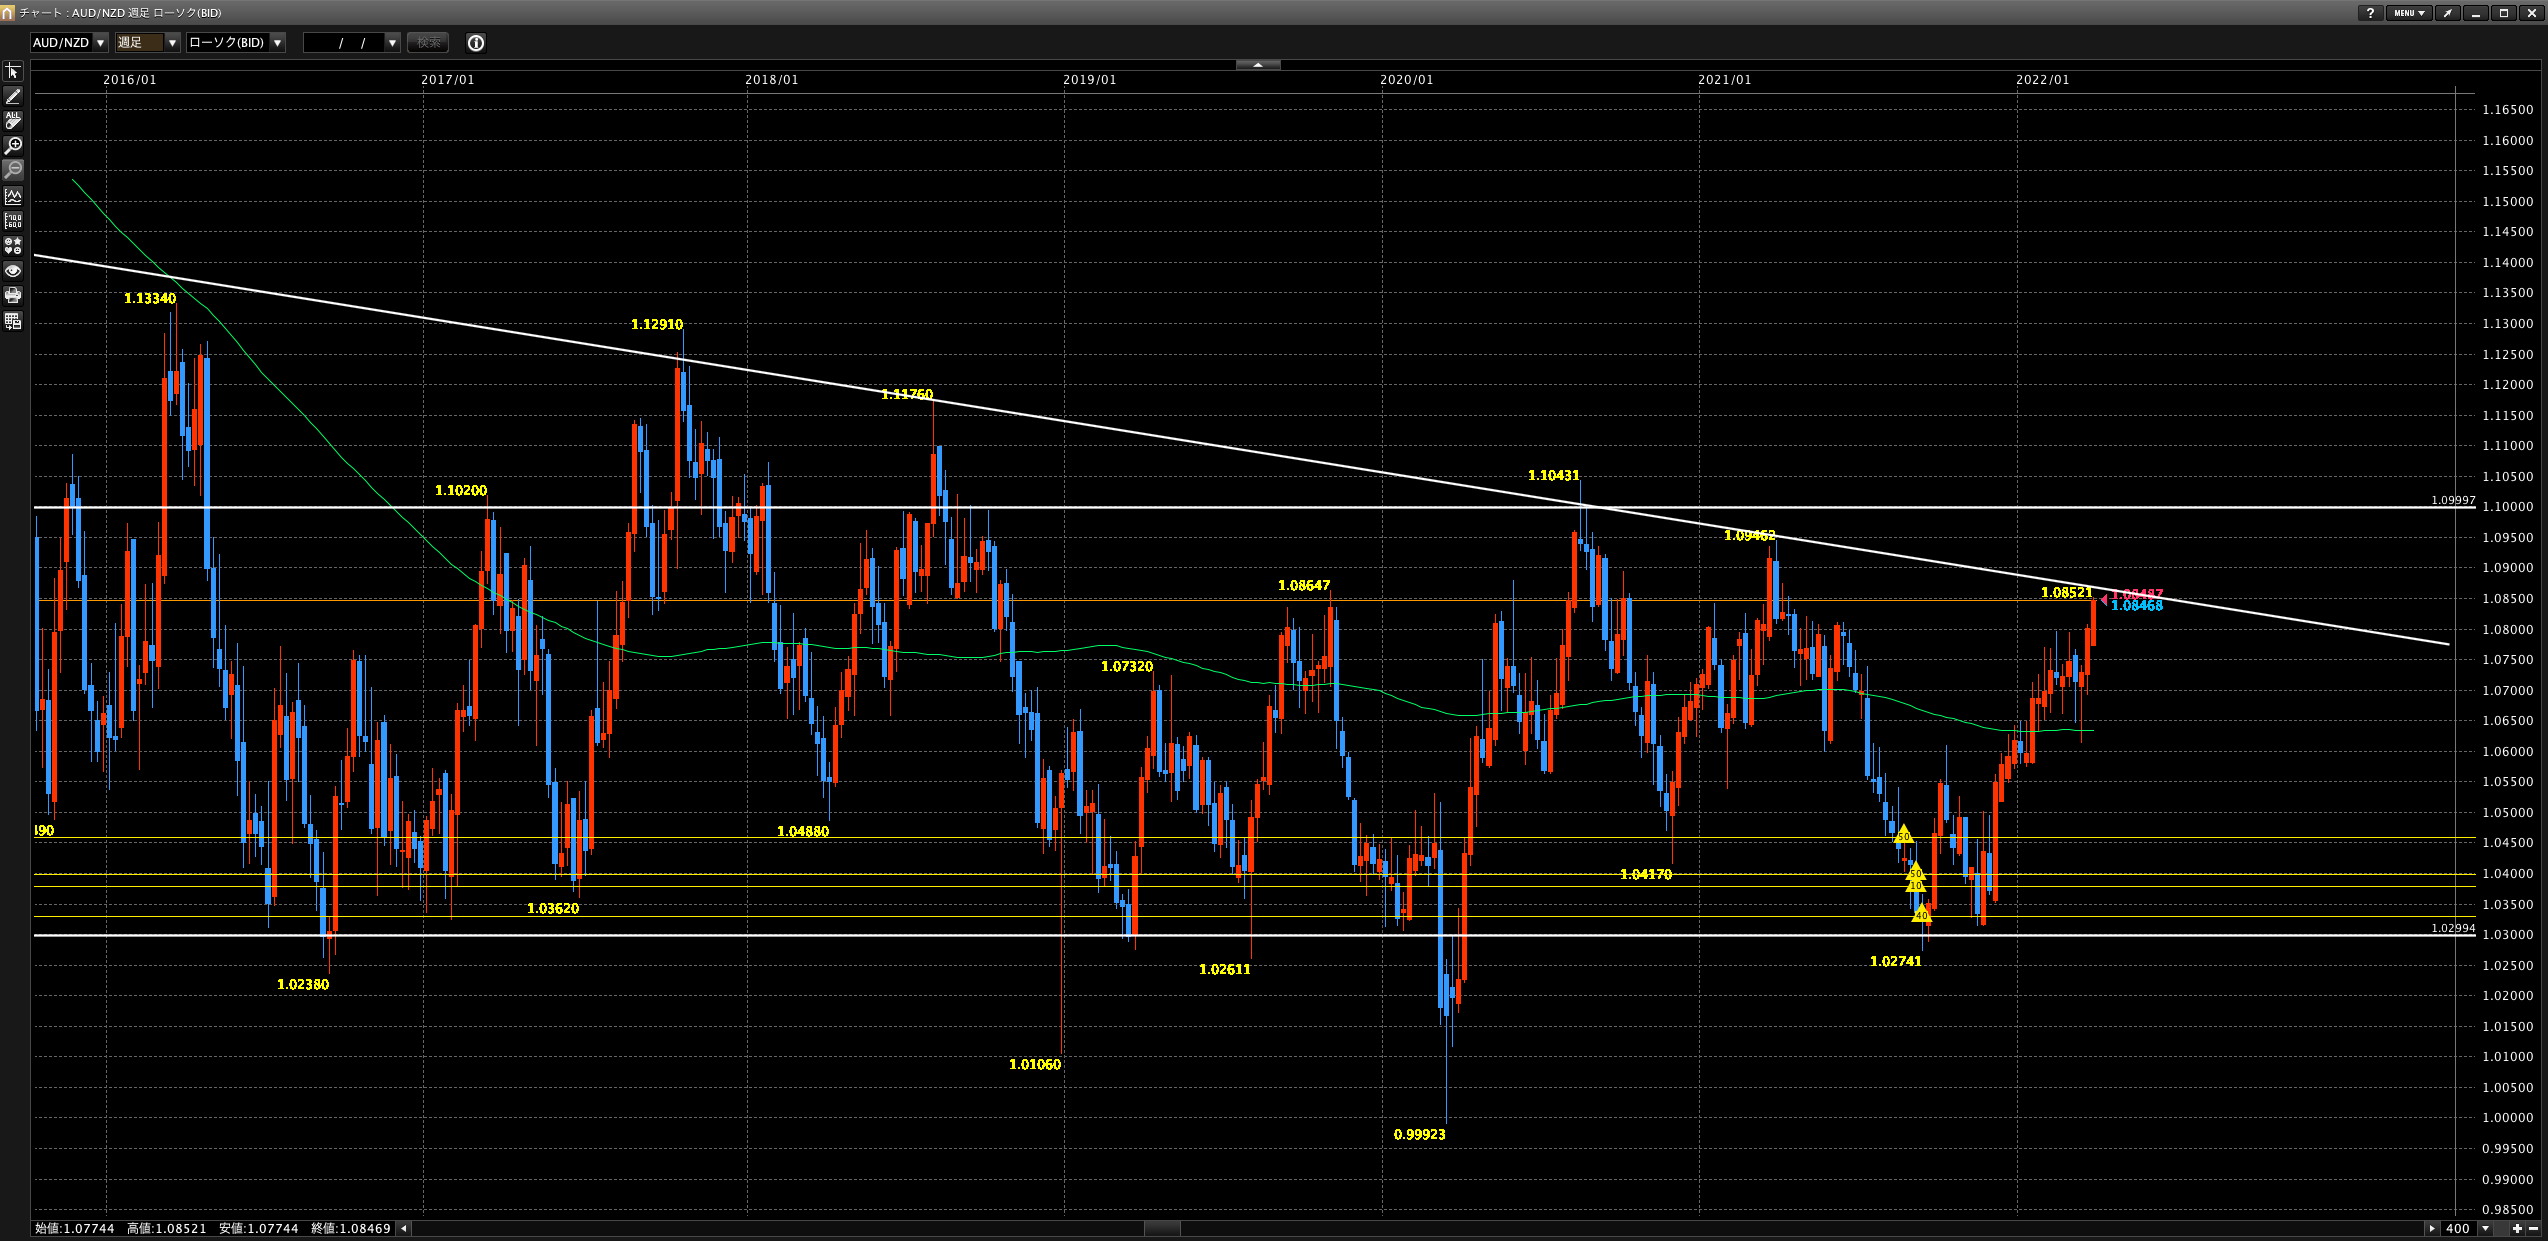Click the 検索 search button
Viewport: 2548px width, 1241px height.
(429, 43)
